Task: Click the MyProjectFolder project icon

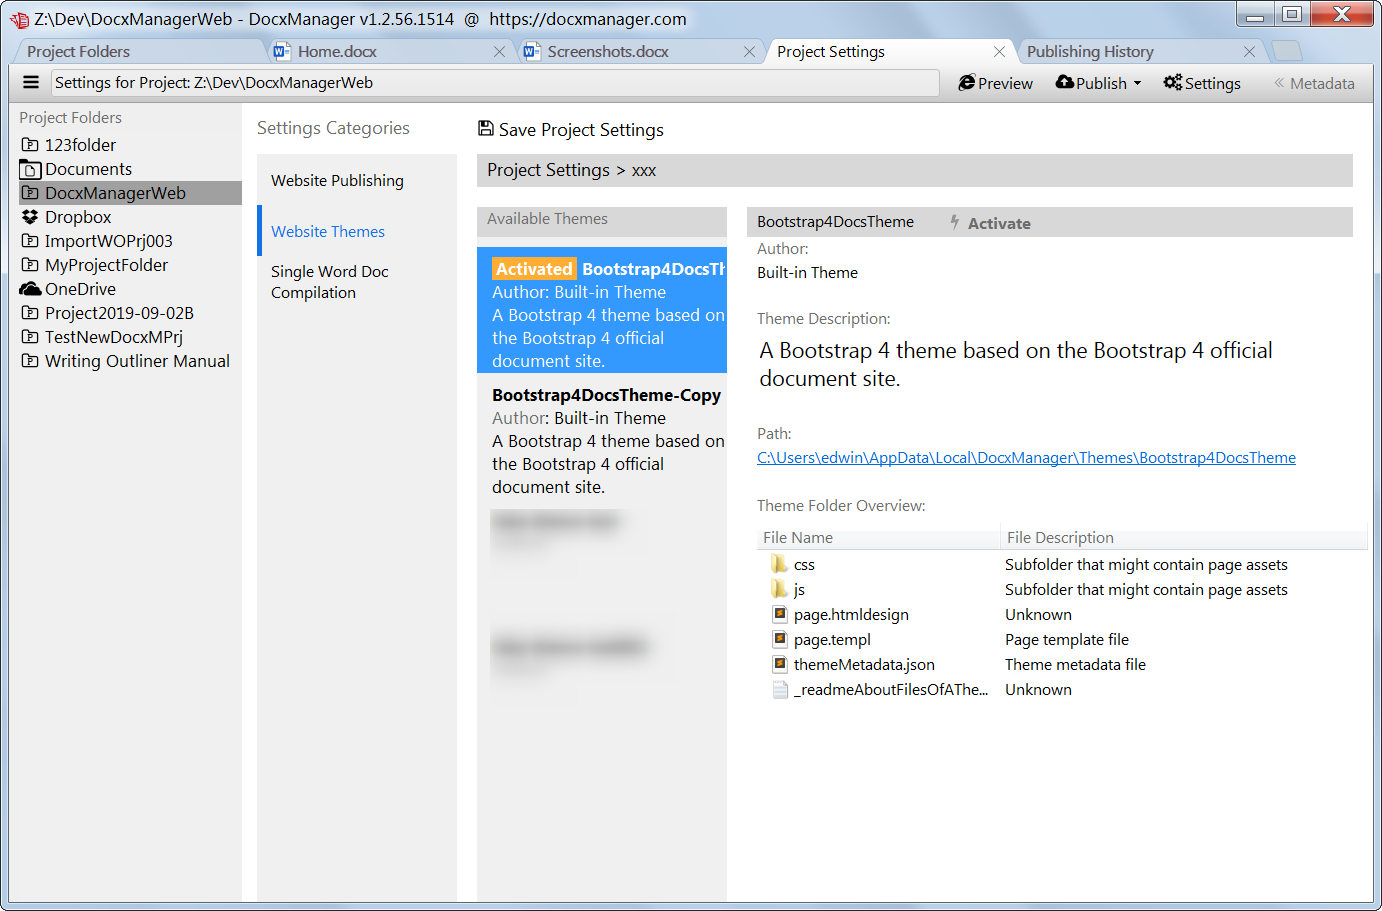Action: pos(30,265)
